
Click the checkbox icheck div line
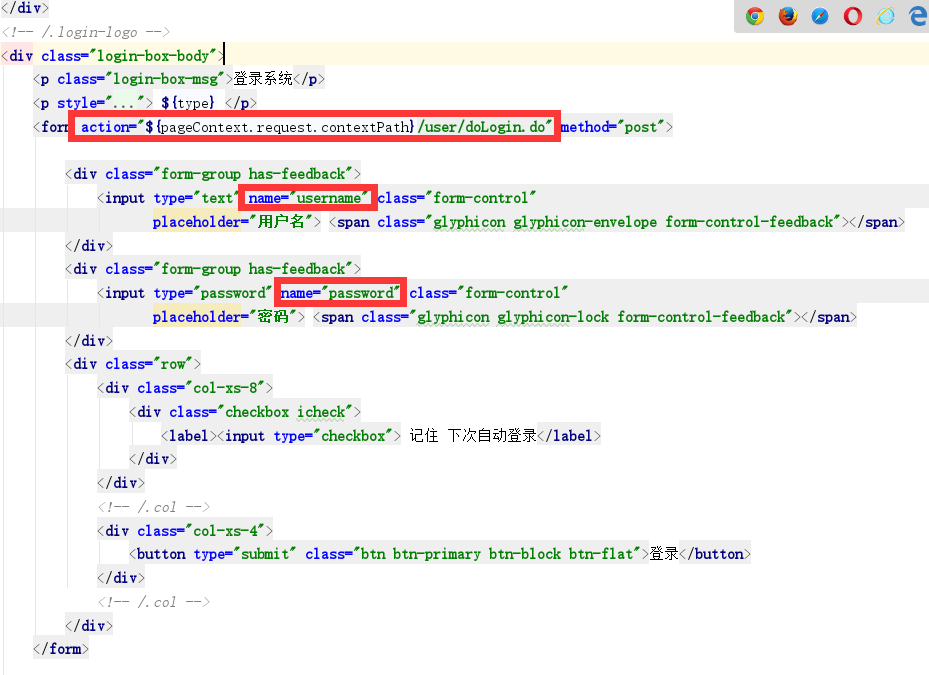coord(245,411)
